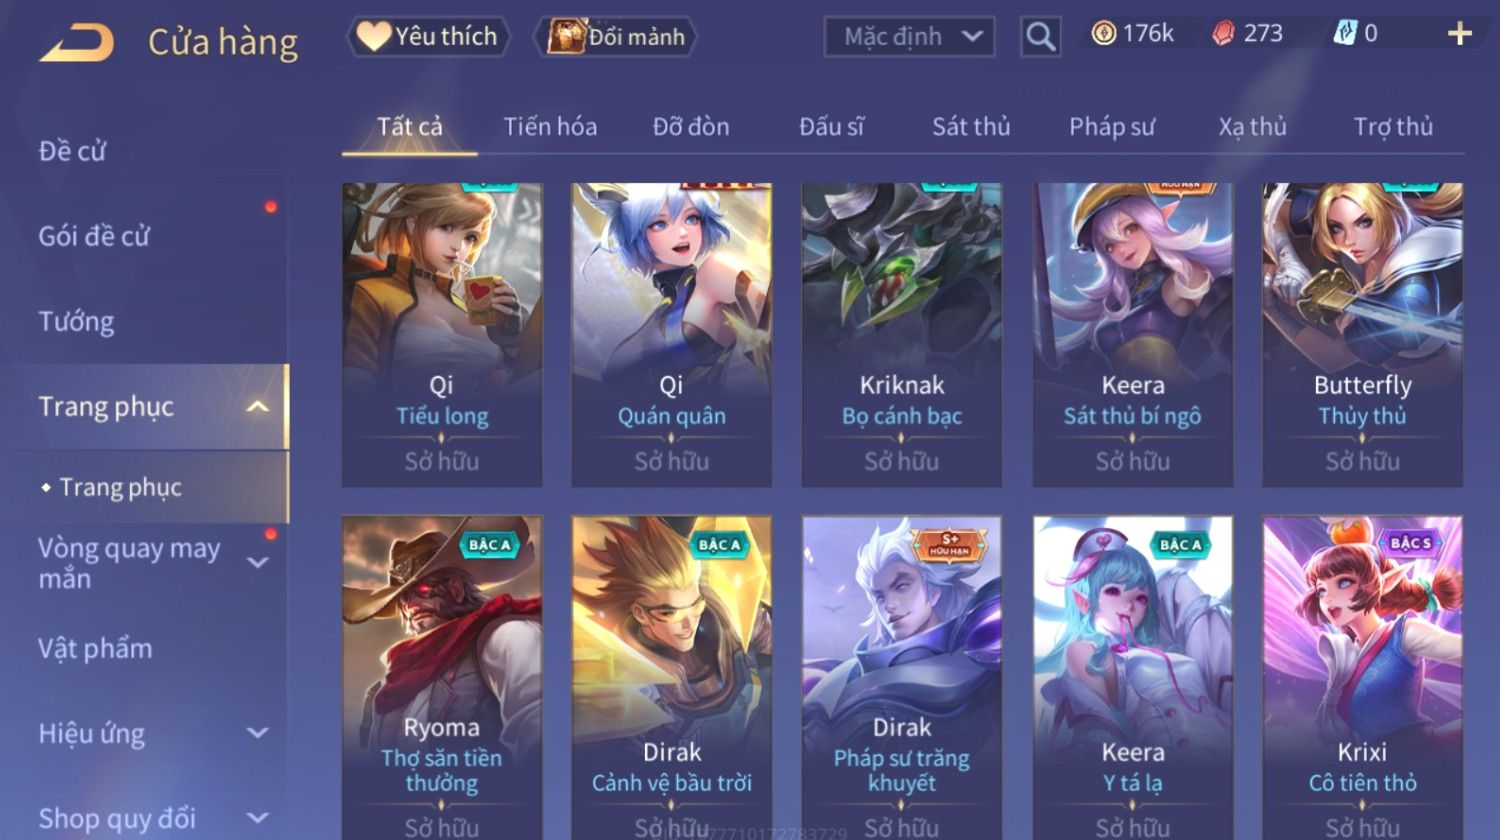Select Butterfly Thủy thủ skin card
The height and width of the screenshot is (840, 1500).
(1362, 335)
